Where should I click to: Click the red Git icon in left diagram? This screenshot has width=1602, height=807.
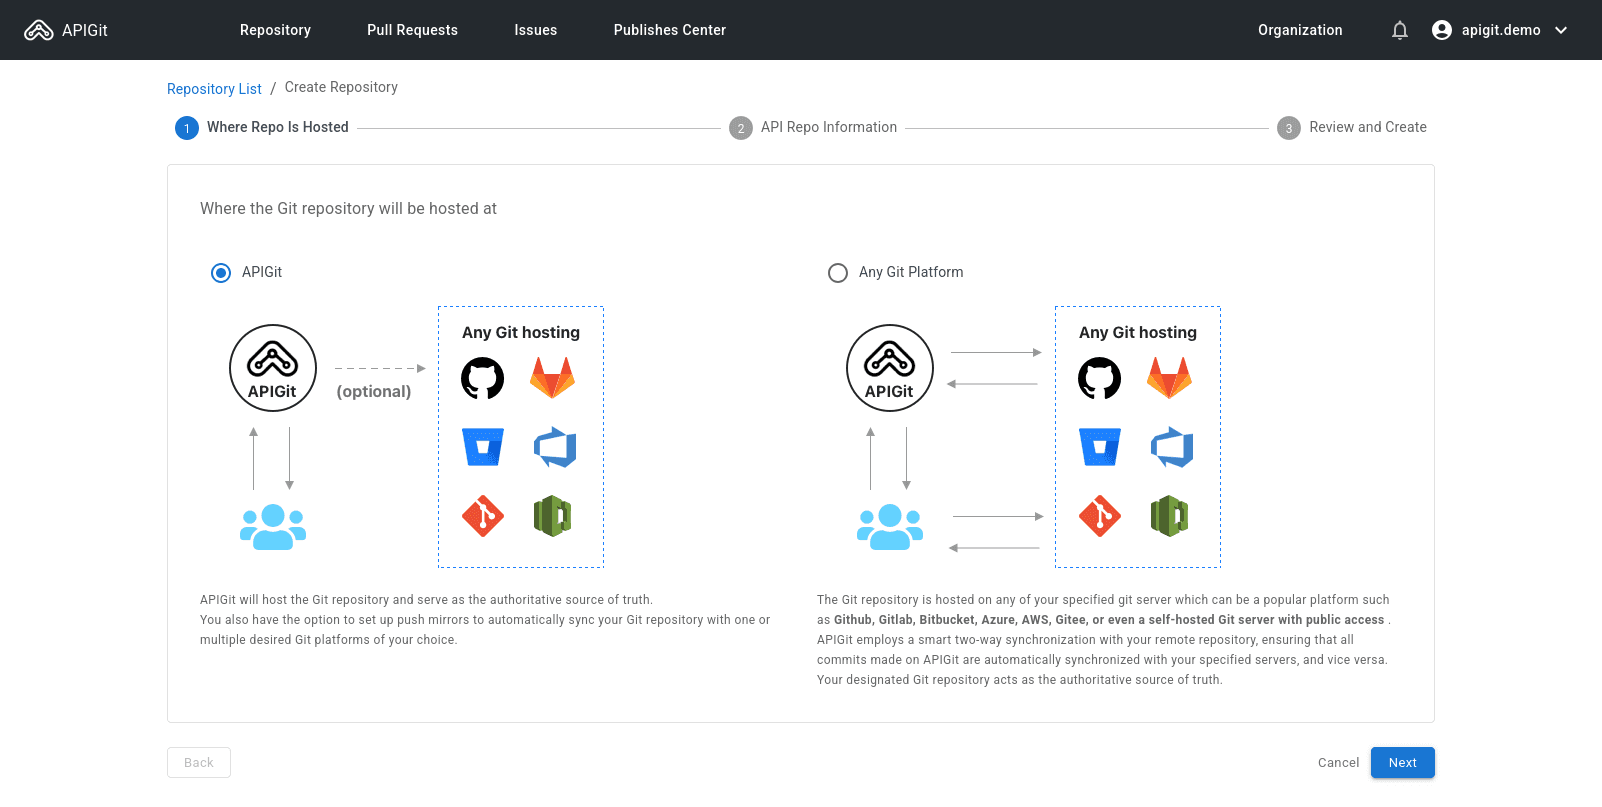tap(483, 516)
